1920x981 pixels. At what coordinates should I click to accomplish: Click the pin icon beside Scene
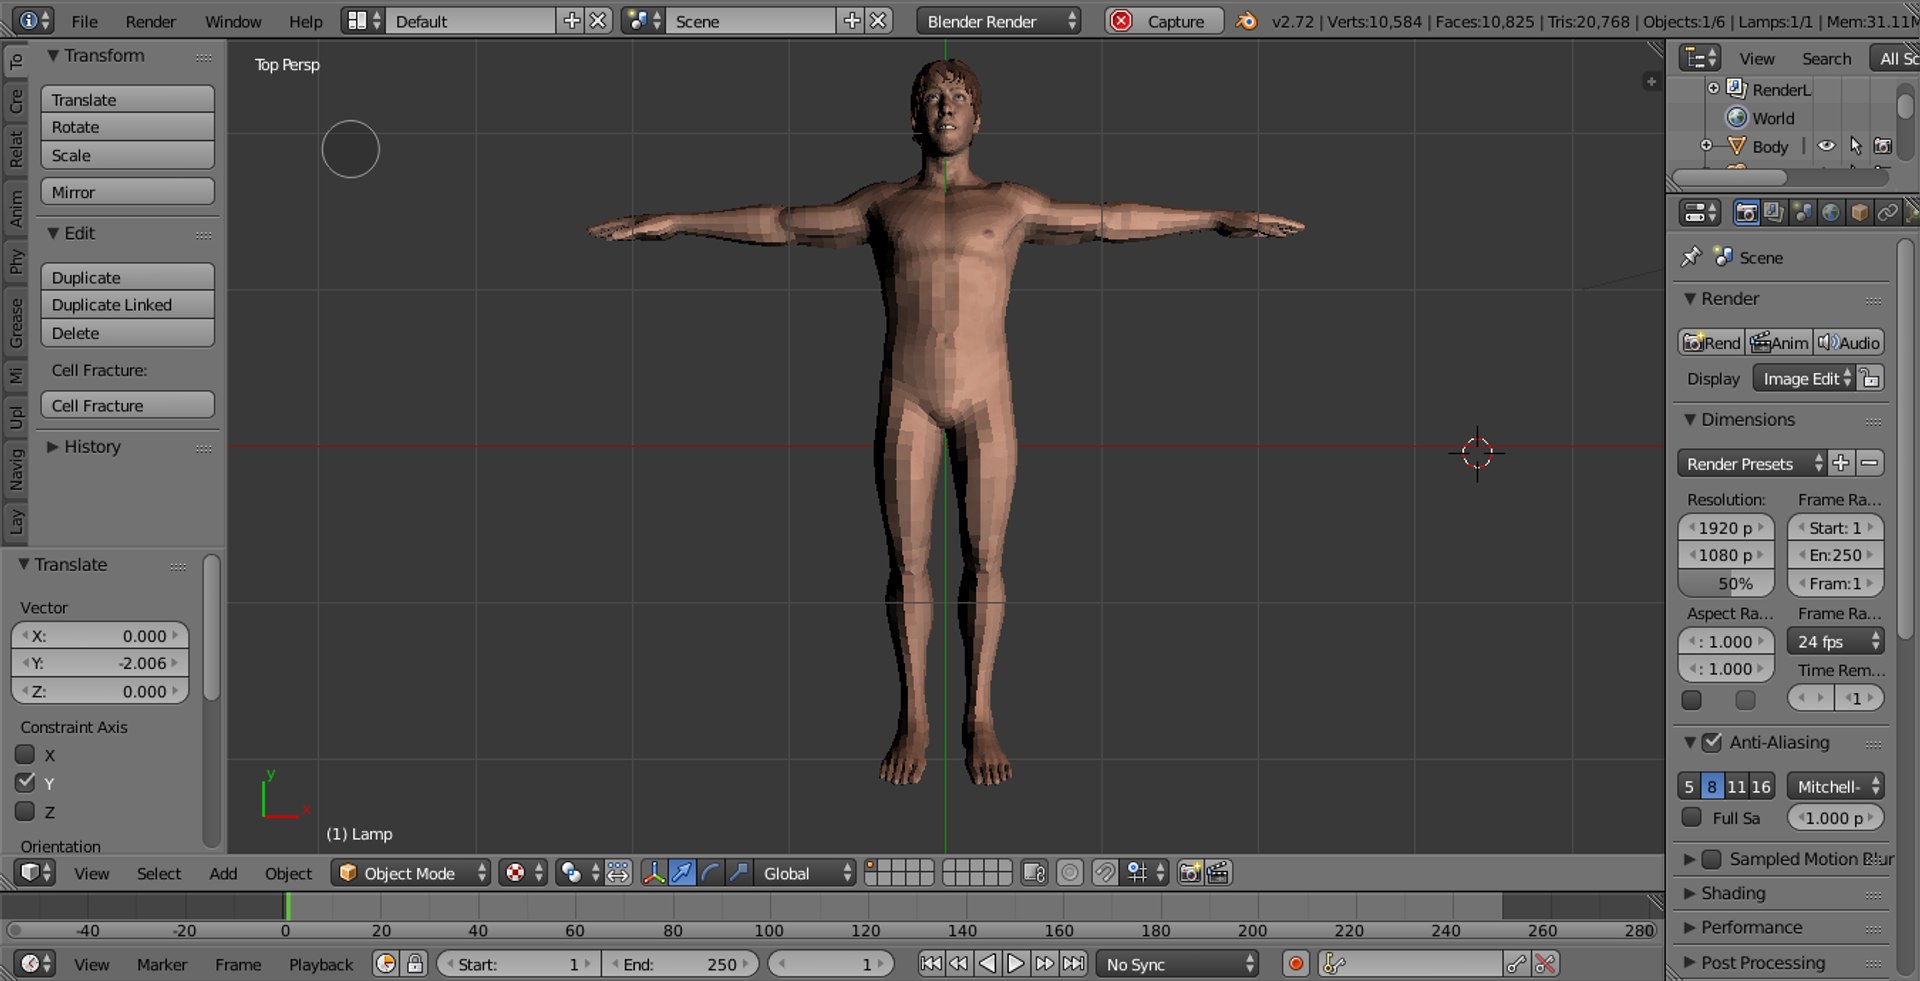pyautogui.click(x=1691, y=257)
